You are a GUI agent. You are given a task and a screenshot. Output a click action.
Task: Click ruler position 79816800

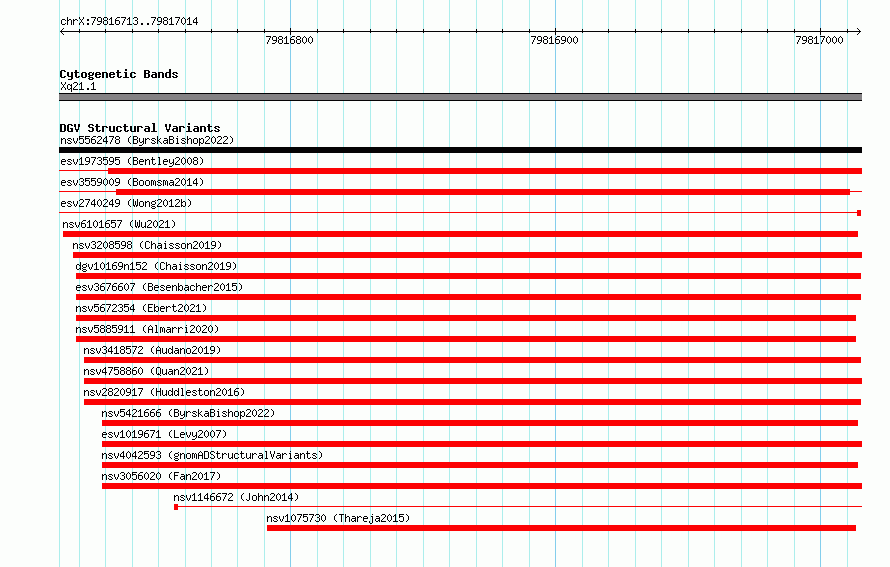point(289,40)
